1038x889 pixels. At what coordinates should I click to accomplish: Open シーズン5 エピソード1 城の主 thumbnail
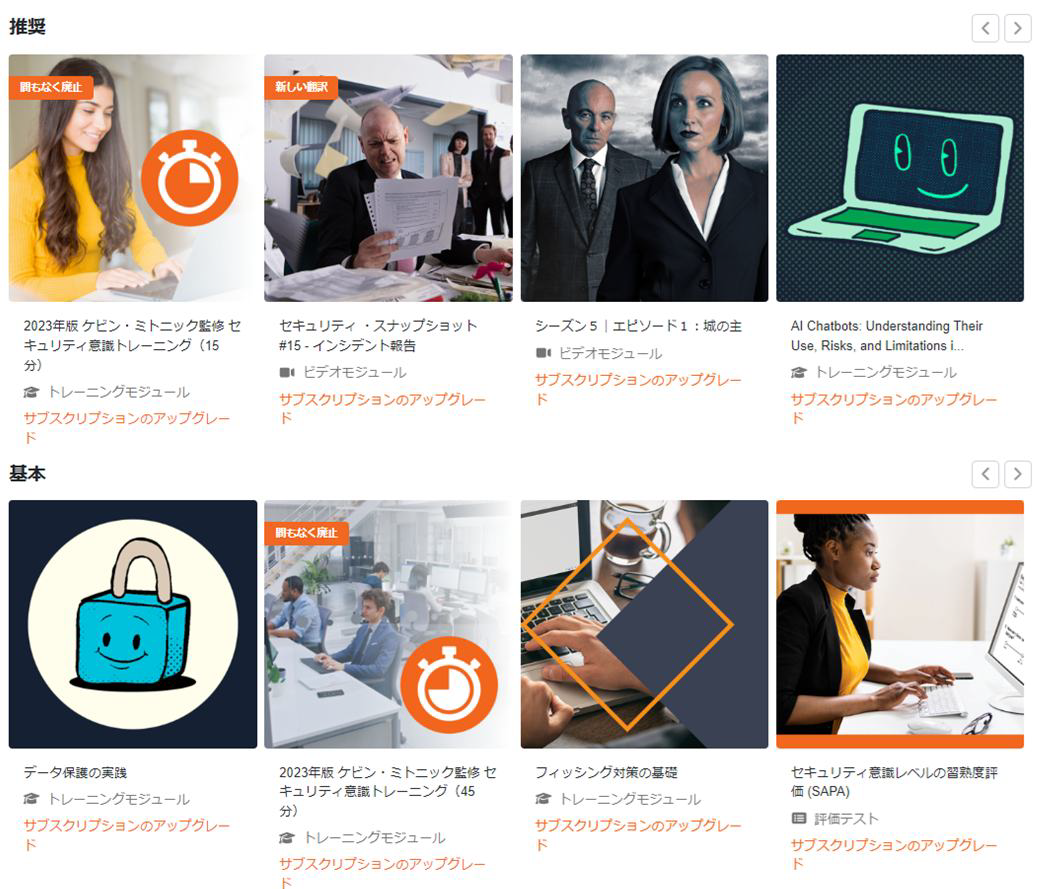tap(644, 178)
